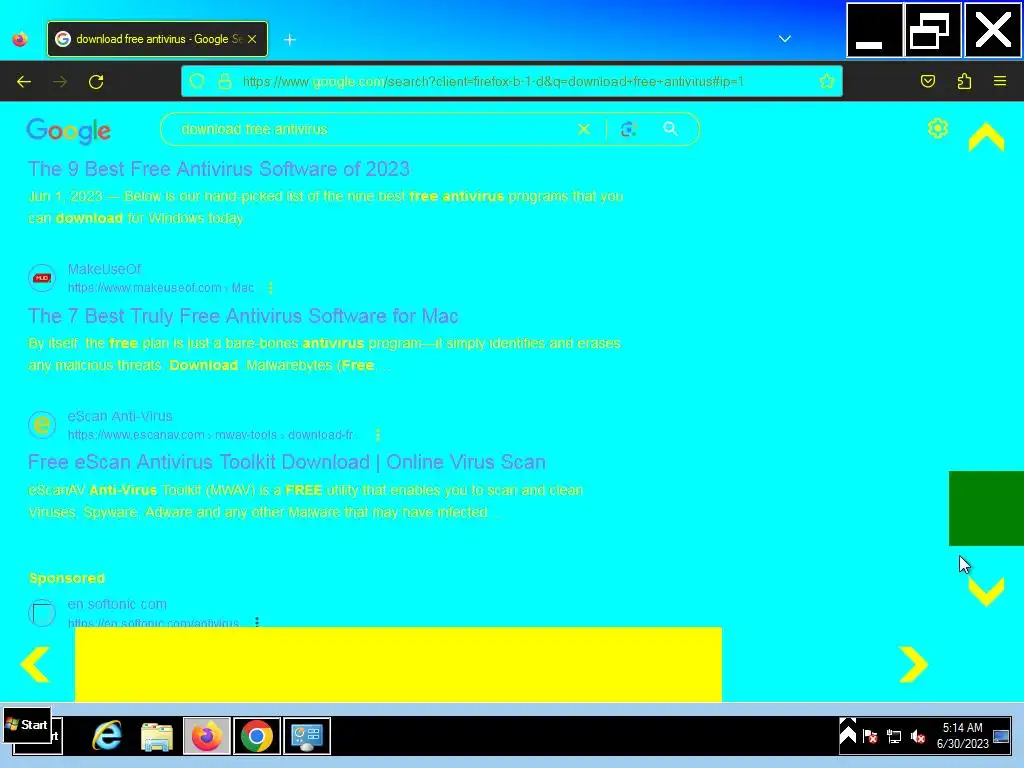1024x768 pixels.
Task: Reload the current page
Action: [x=96, y=82]
